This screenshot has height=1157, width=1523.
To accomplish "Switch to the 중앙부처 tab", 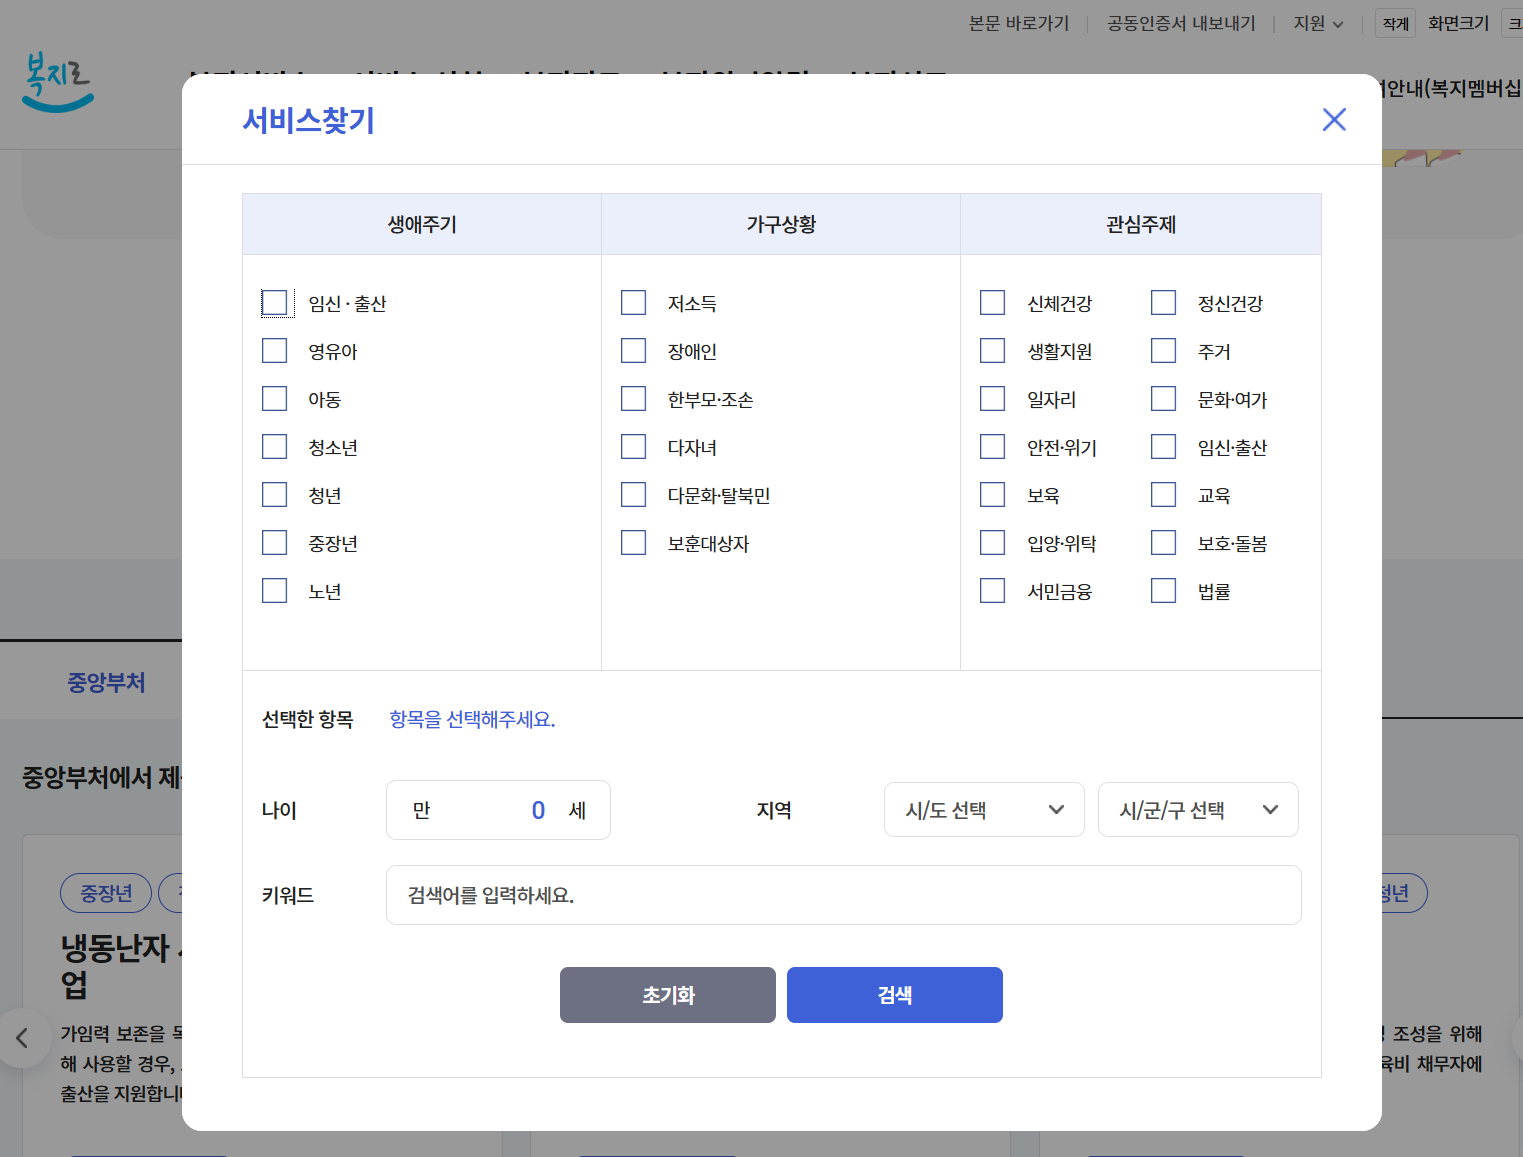I will click(x=106, y=682).
